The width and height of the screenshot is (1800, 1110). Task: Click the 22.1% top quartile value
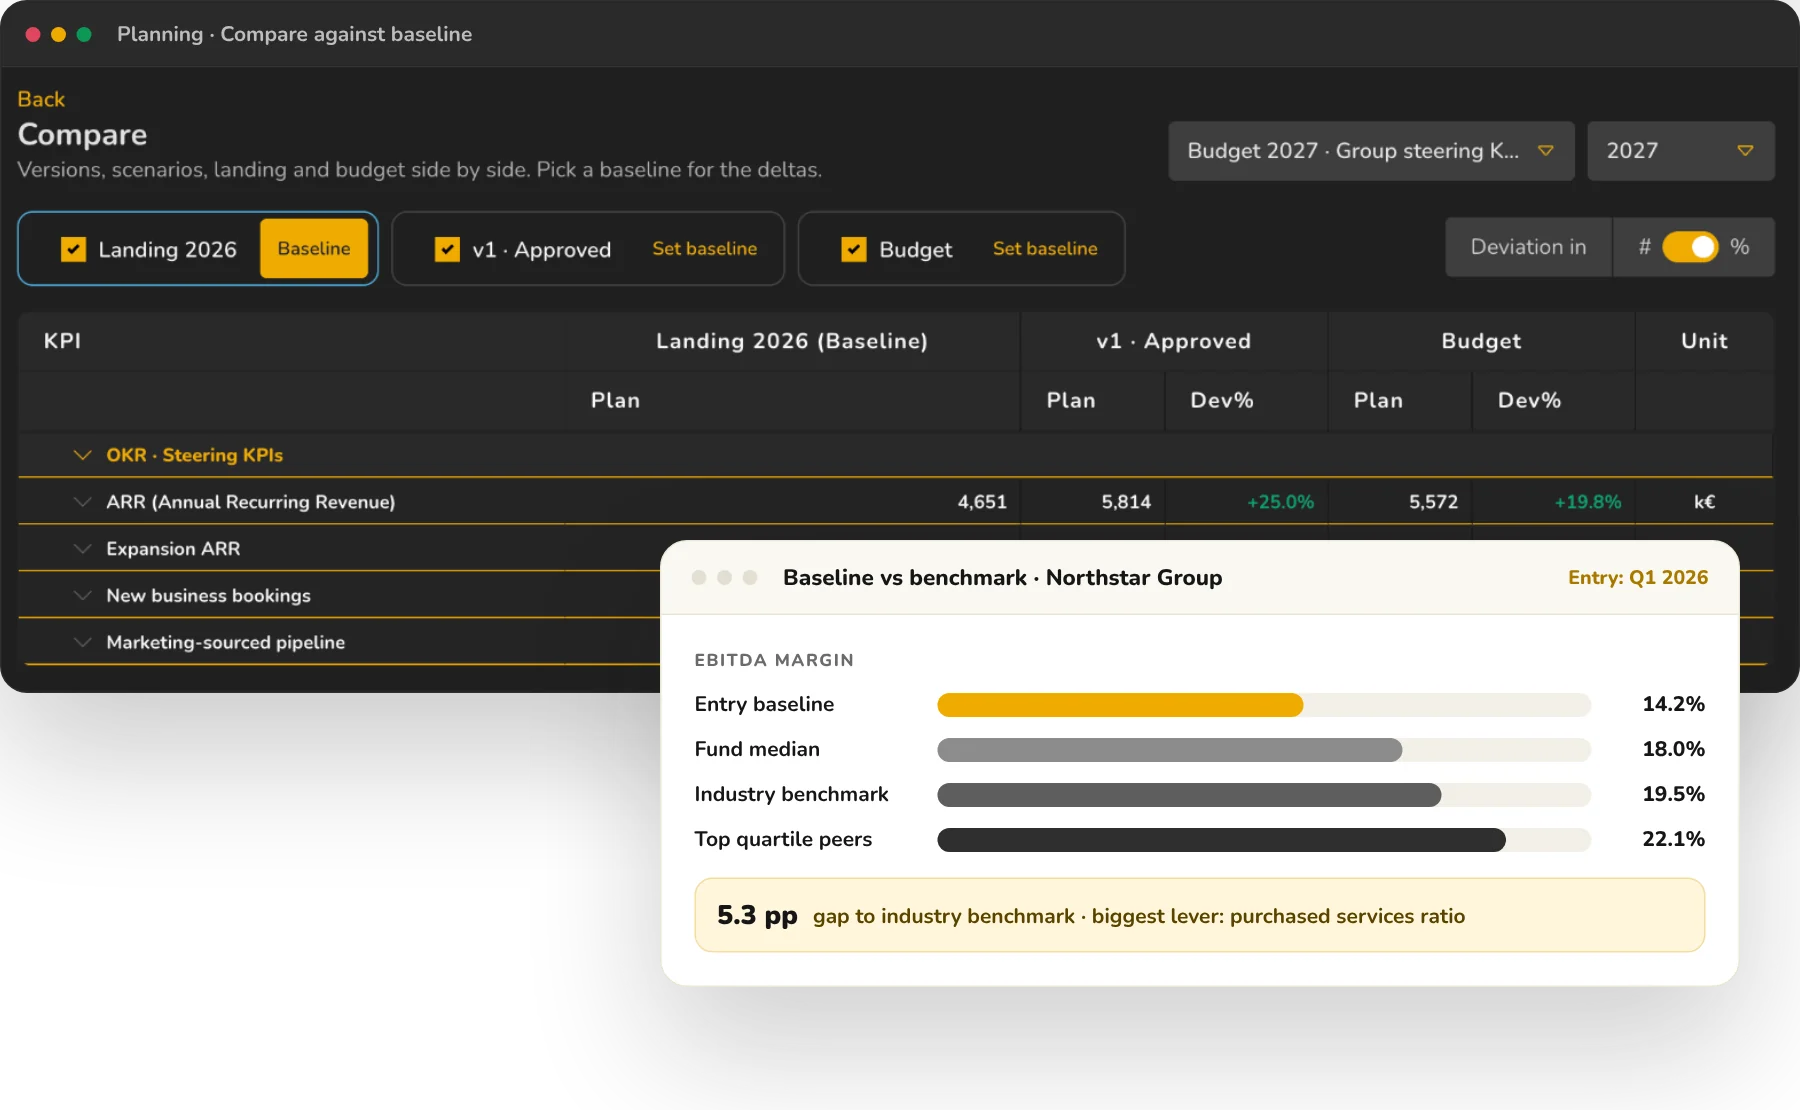coord(1673,839)
